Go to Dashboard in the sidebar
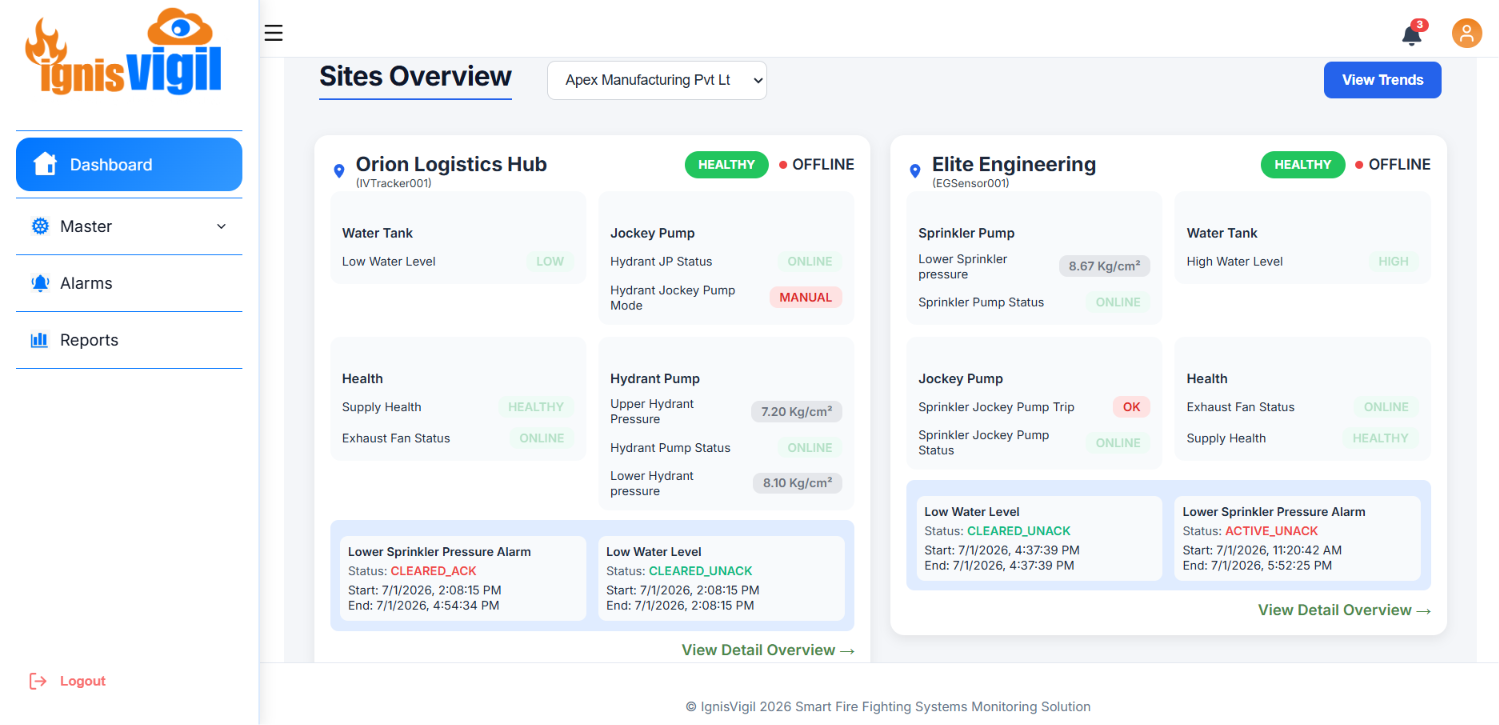 [129, 164]
